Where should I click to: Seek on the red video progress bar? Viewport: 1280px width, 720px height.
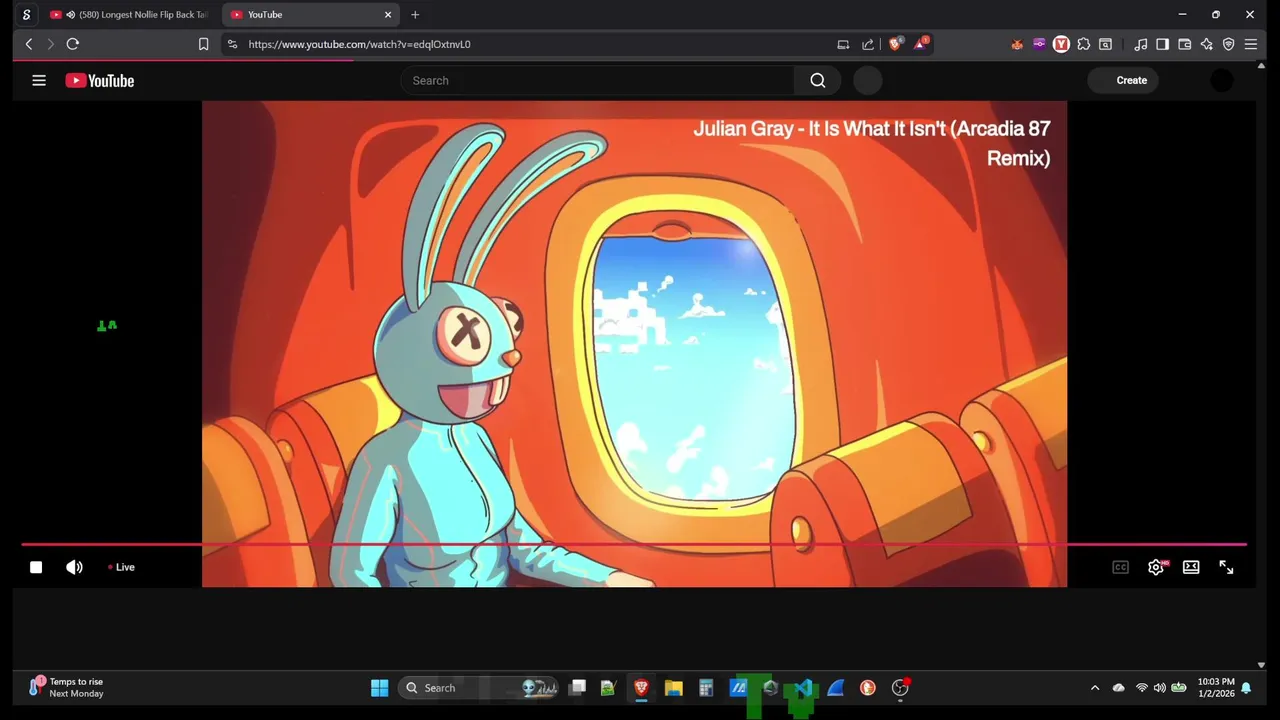(x=634, y=545)
